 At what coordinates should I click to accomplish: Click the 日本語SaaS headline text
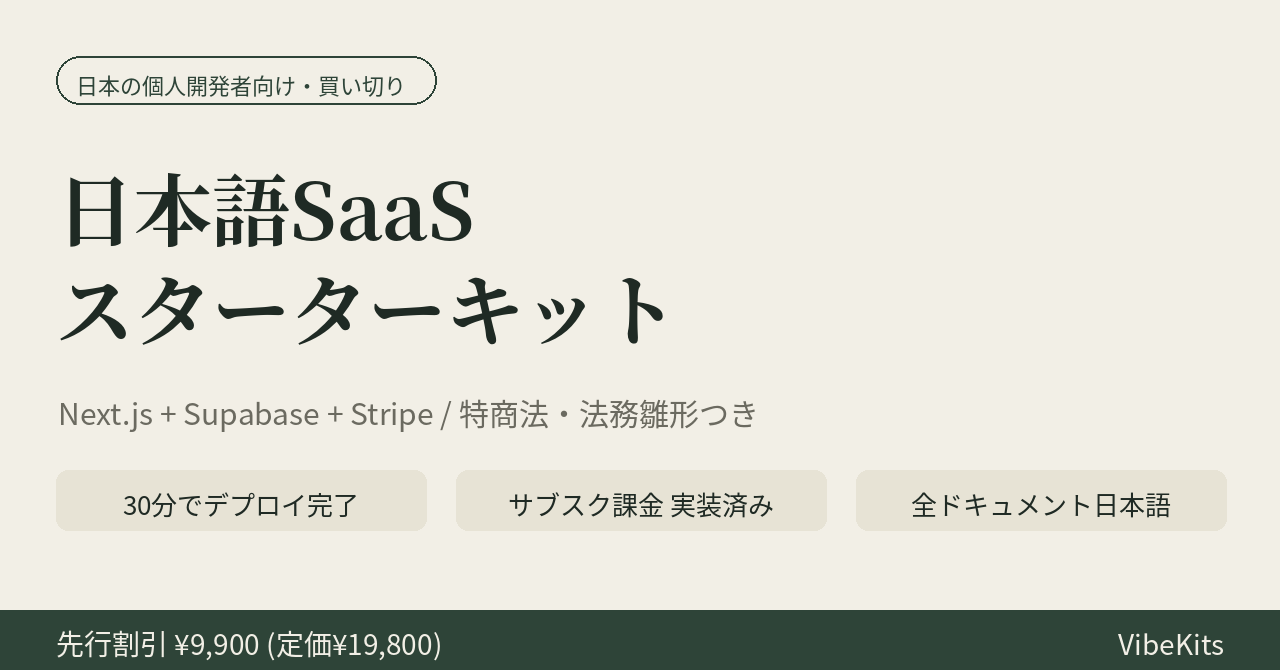[x=268, y=212]
